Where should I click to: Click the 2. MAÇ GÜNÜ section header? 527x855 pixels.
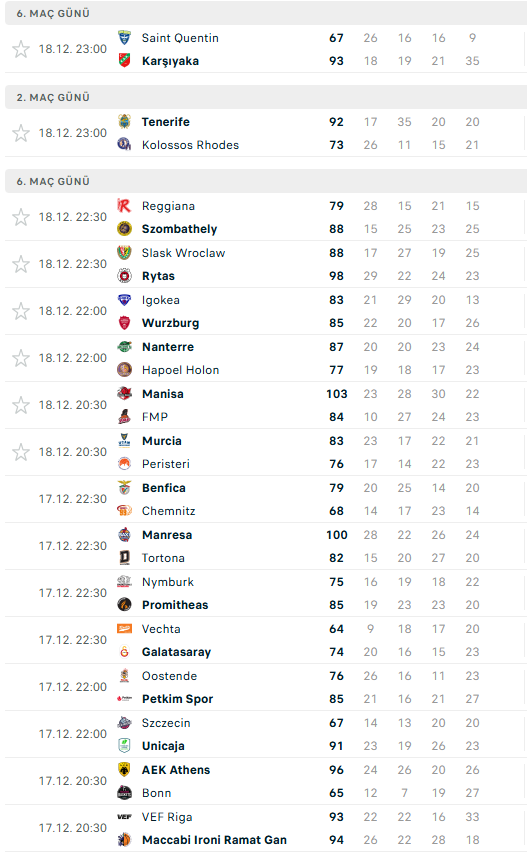click(266, 97)
